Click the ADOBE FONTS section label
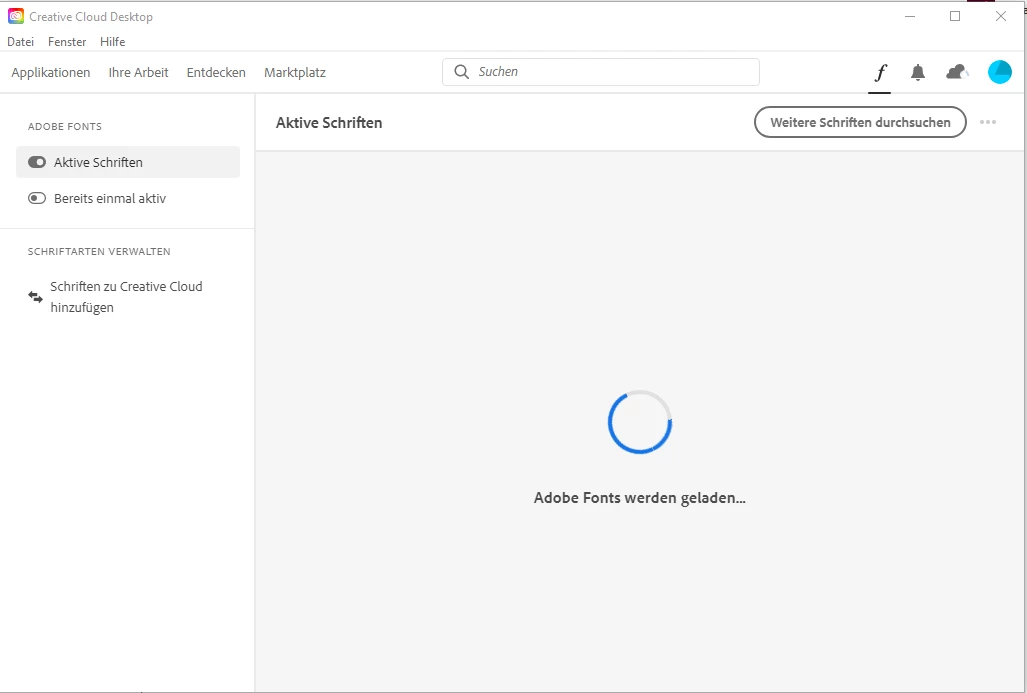The height and width of the screenshot is (693, 1027). (x=65, y=126)
